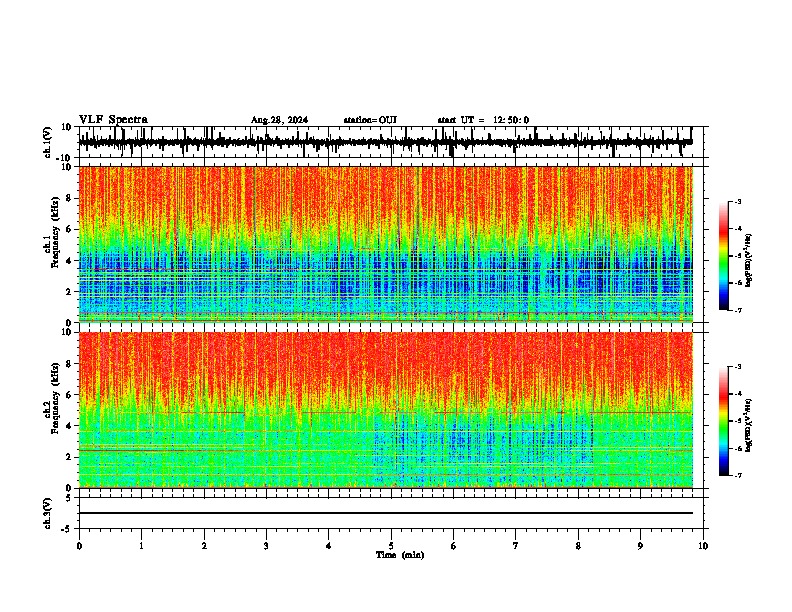
Task: Click inside the ch.1 spectrogram panel
Action: [x=386, y=244]
